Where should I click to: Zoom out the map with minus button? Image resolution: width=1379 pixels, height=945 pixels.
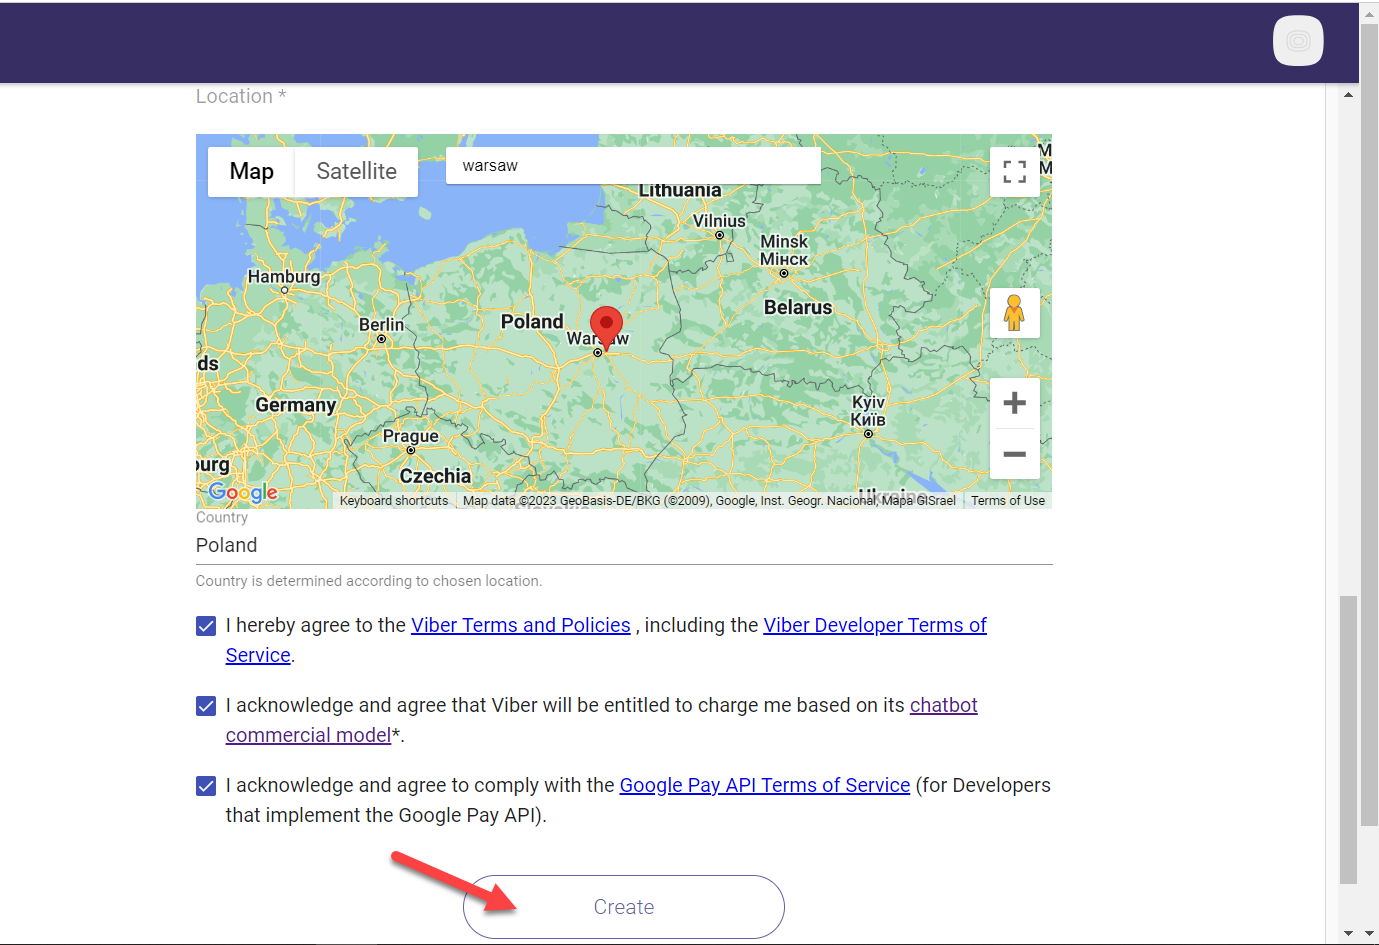[1014, 454]
